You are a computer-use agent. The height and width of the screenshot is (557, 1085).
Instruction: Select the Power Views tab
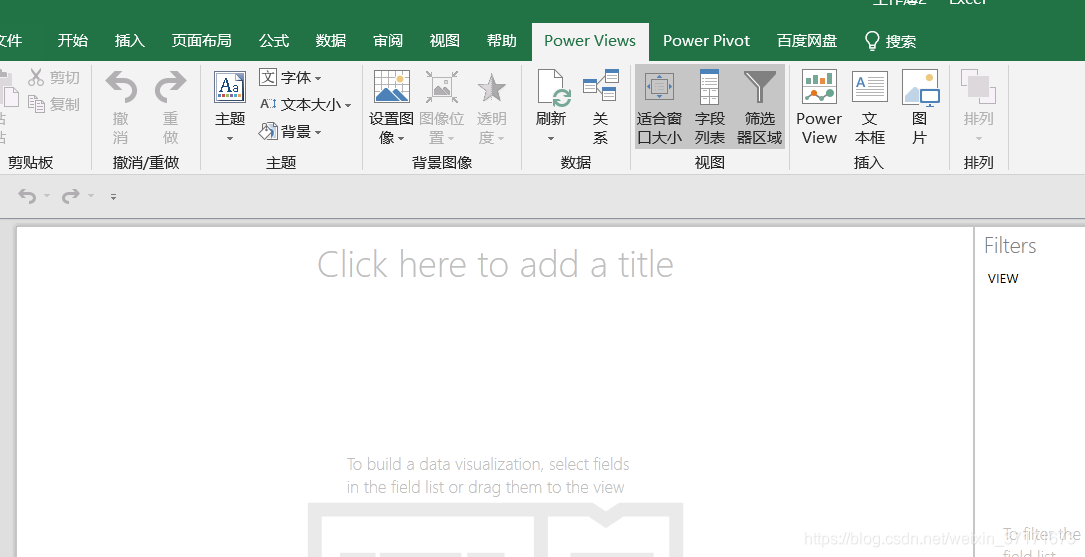click(590, 41)
